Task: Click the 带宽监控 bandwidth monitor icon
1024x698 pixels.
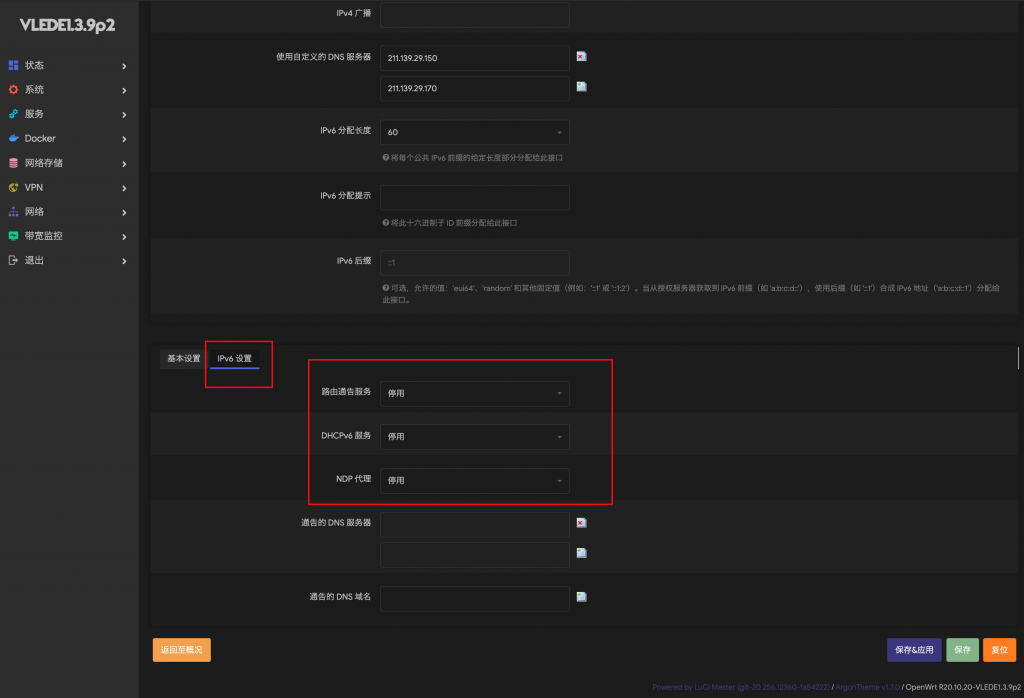Action: pyautogui.click(x=13, y=236)
